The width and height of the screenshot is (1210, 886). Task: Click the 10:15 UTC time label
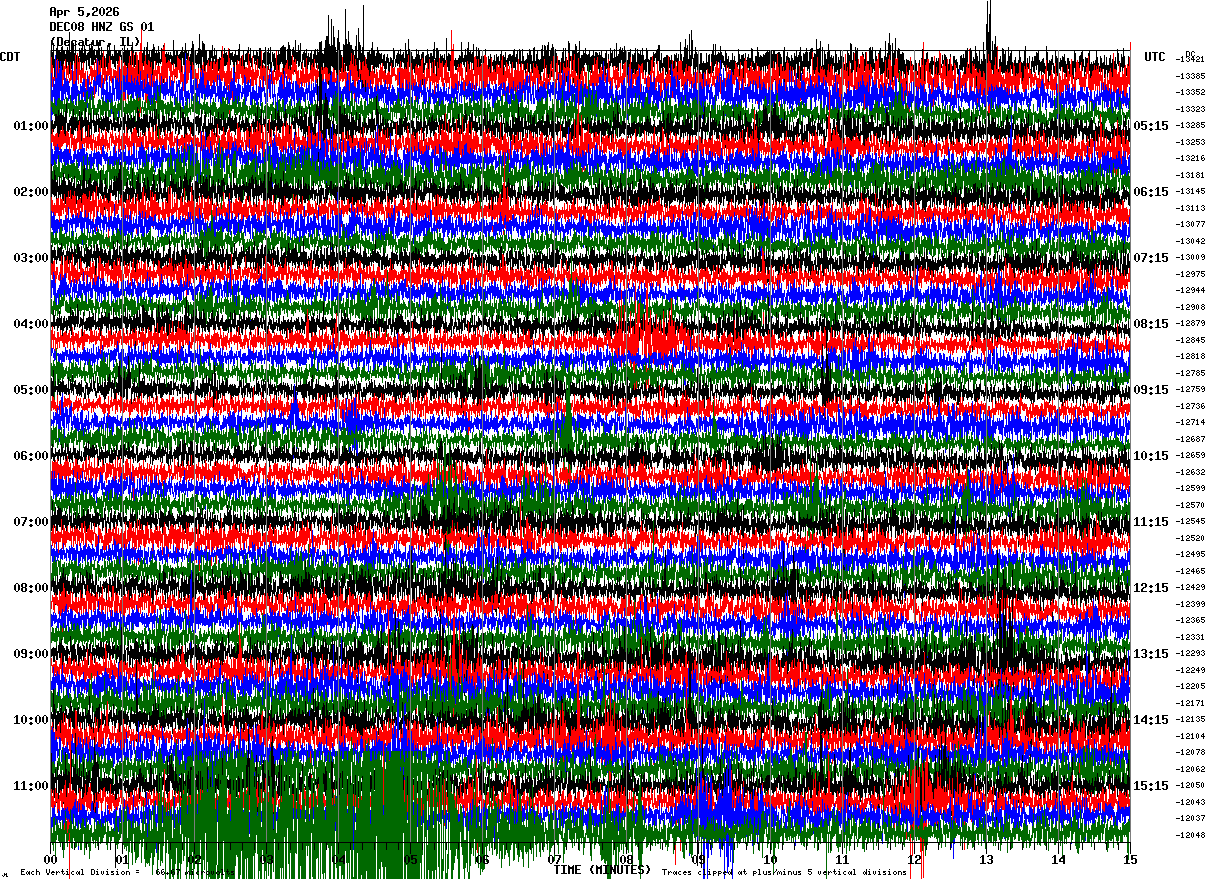click(x=1151, y=456)
